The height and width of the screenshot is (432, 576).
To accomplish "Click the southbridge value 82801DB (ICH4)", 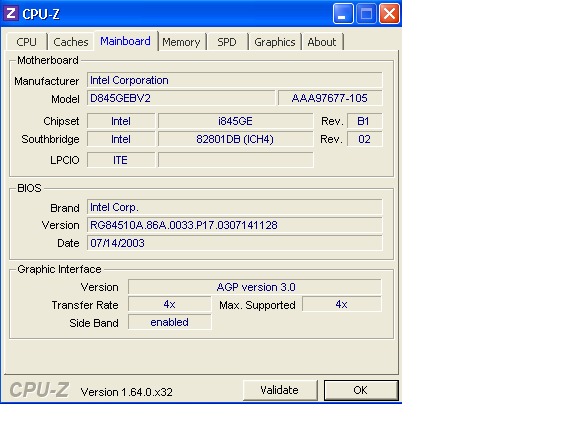I will click(x=235, y=139).
